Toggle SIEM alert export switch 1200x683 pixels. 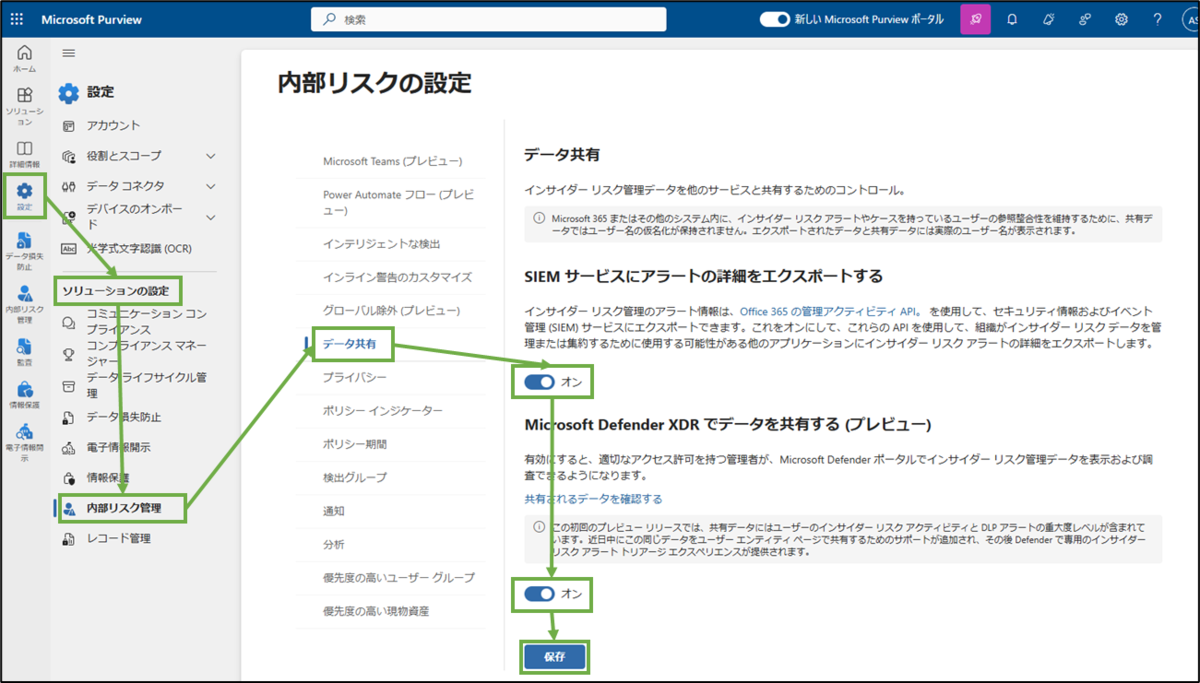pos(540,381)
